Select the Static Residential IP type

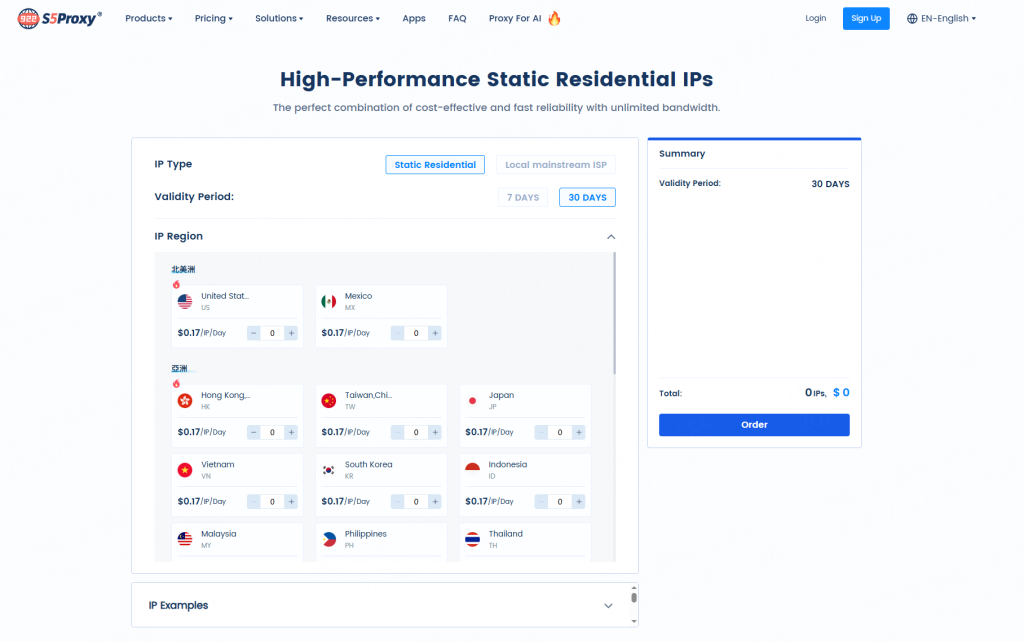(435, 165)
